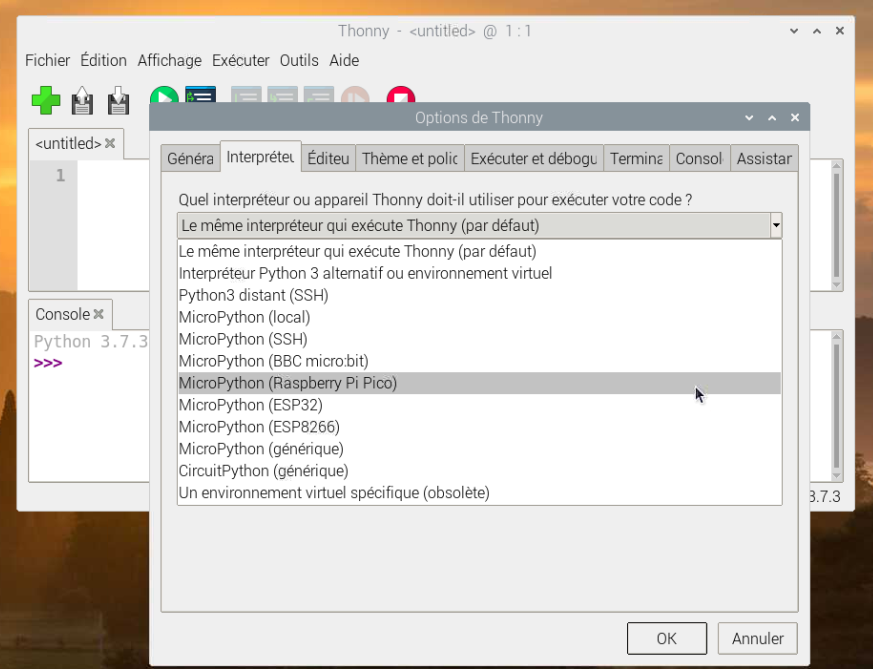Screen dimensions: 873x669
Task: Select the <untitled> editor tab
Action: tap(68, 144)
